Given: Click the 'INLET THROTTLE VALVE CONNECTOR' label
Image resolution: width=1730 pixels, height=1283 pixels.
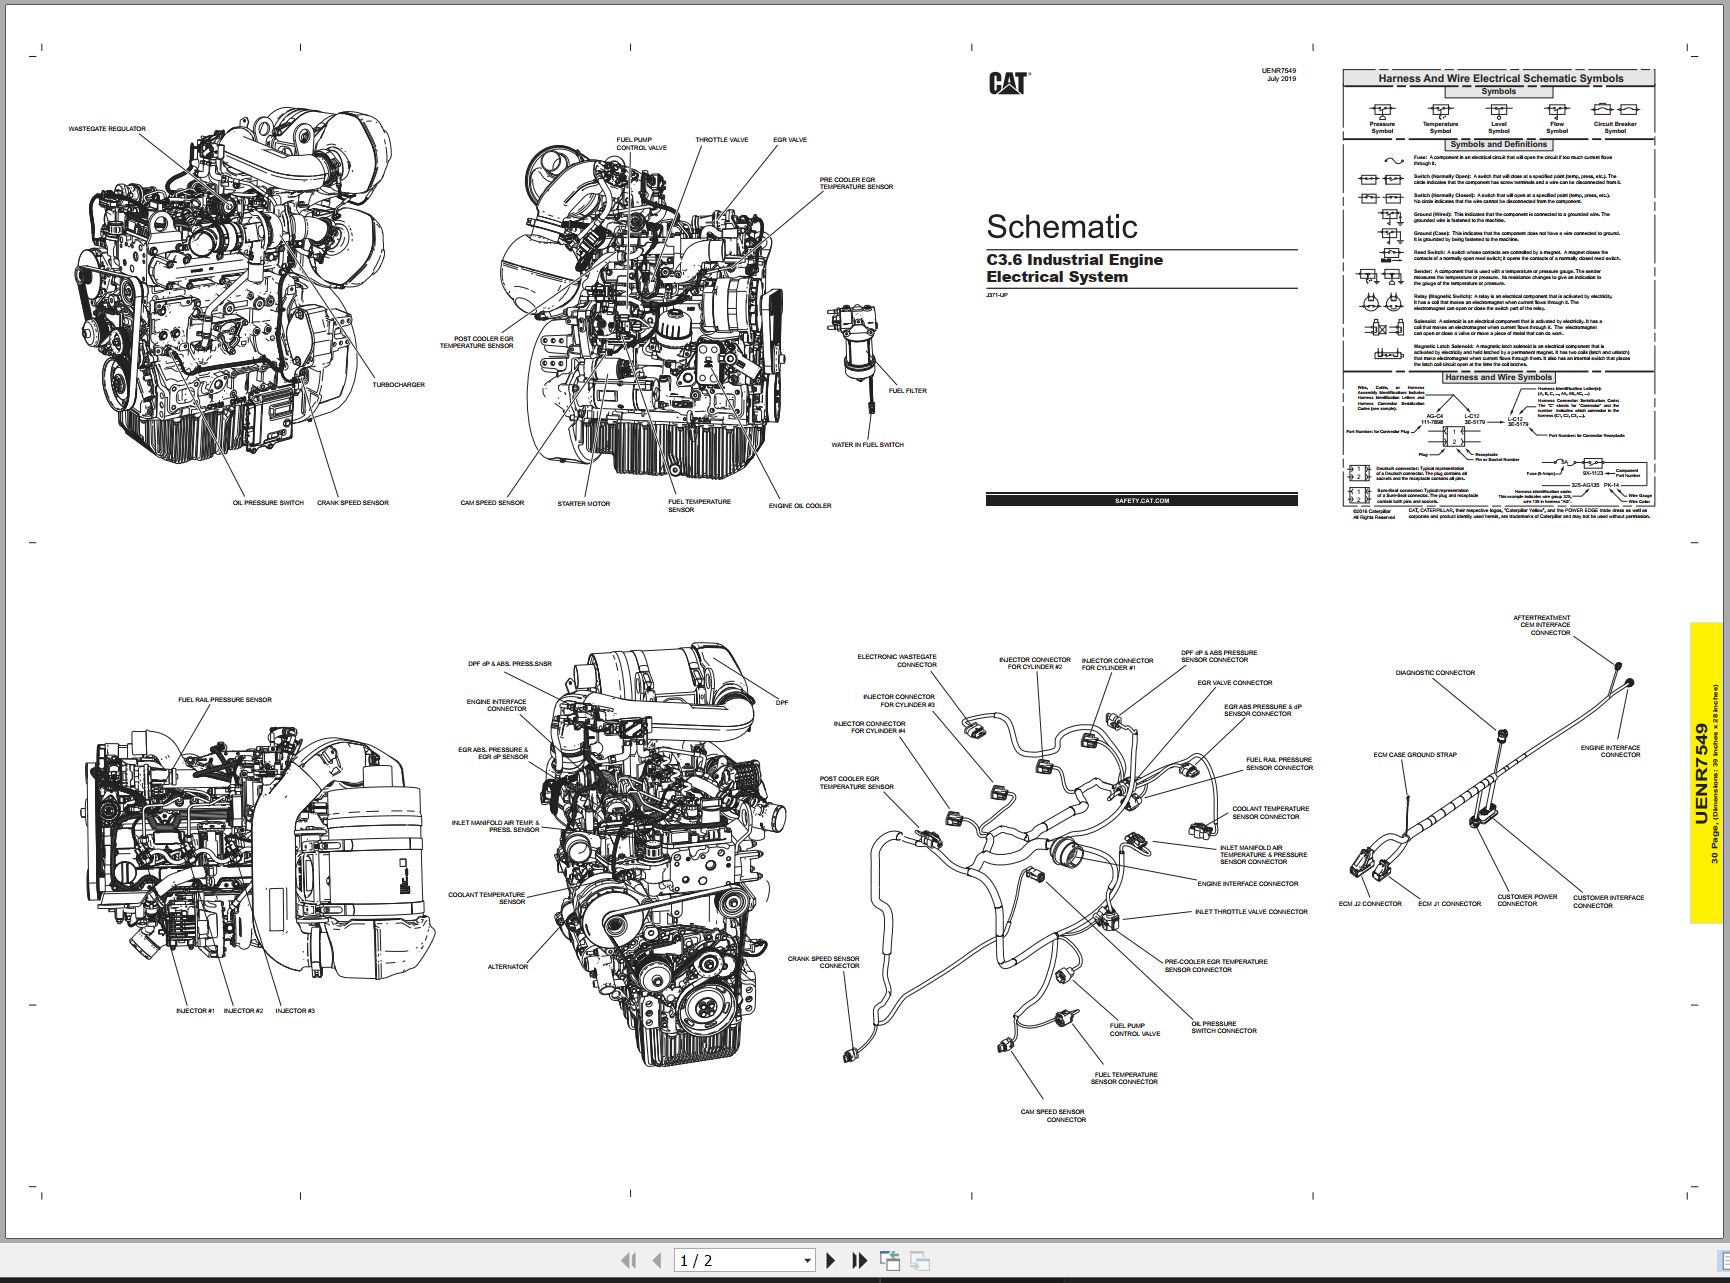Looking at the screenshot, I should point(1251,912).
